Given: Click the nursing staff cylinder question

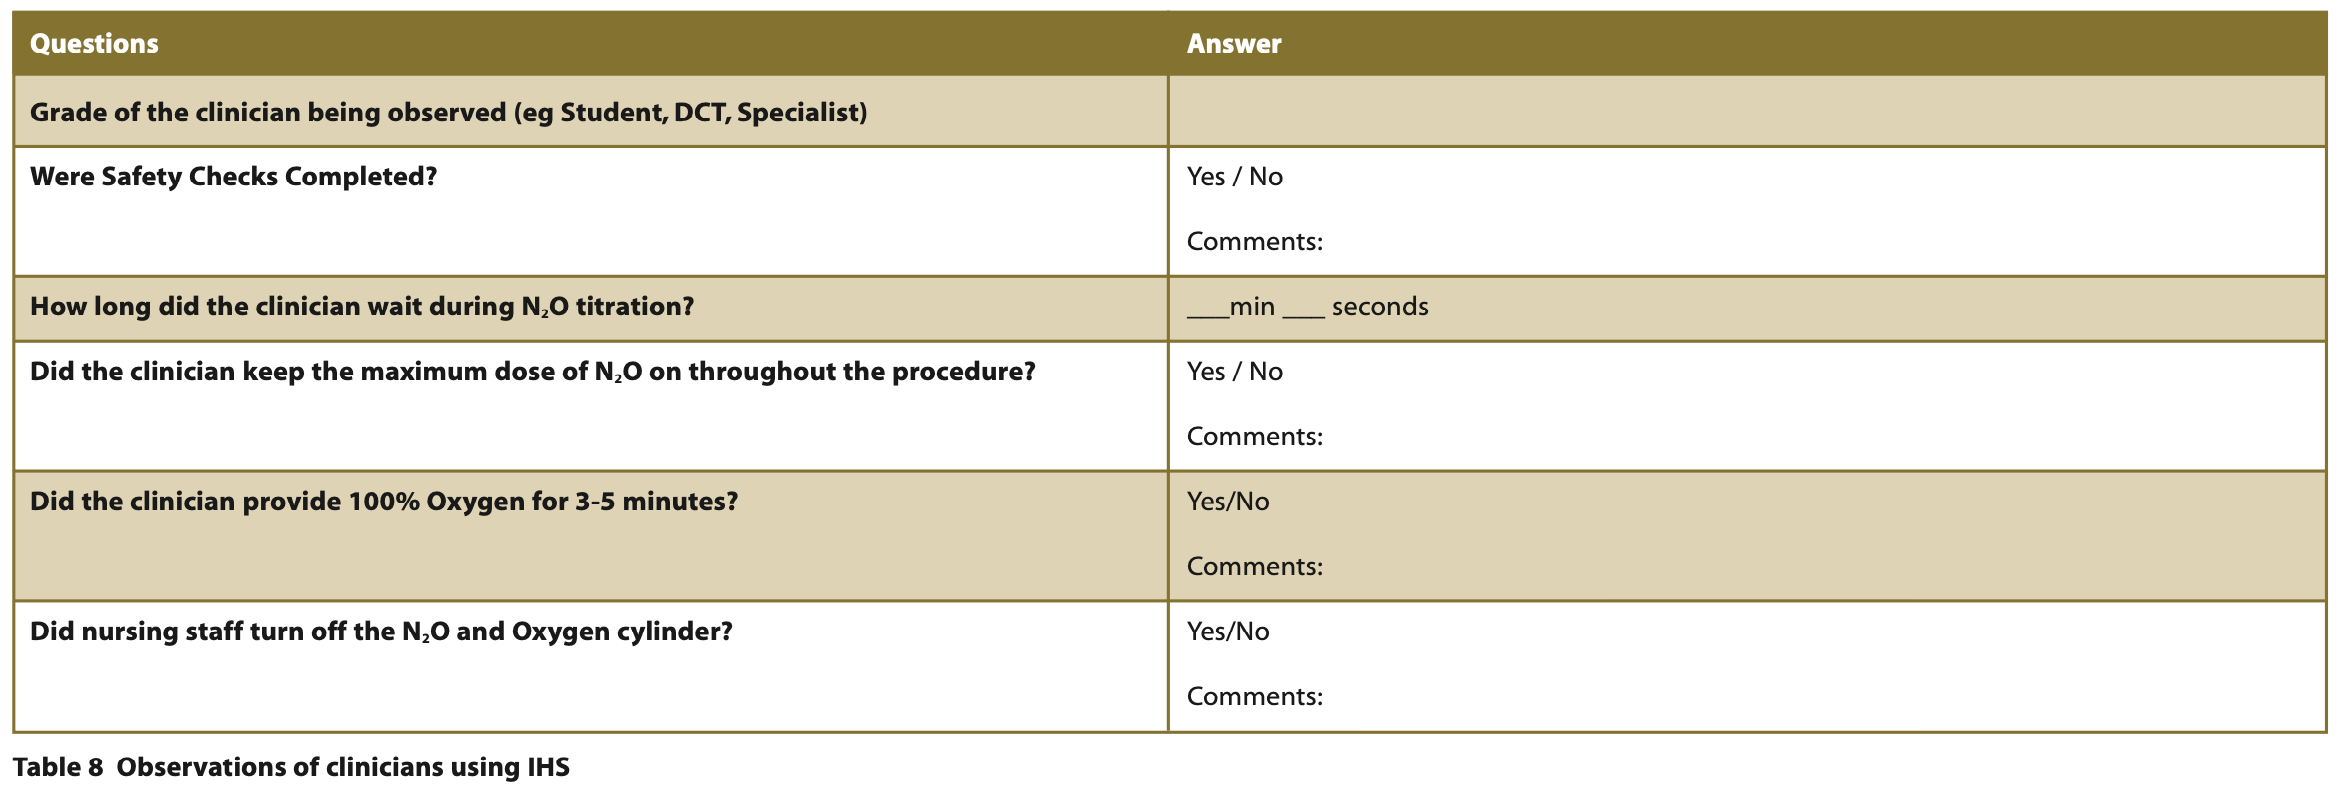Looking at the screenshot, I should click(380, 632).
